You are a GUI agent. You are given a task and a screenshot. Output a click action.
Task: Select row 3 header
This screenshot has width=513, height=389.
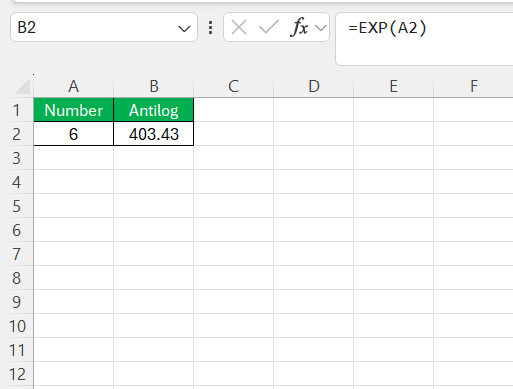point(17,158)
